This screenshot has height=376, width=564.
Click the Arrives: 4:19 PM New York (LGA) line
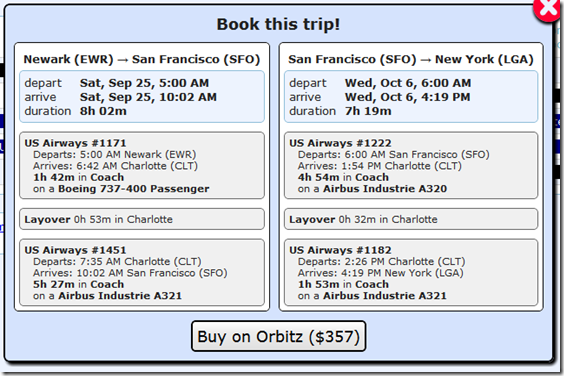(381, 273)
